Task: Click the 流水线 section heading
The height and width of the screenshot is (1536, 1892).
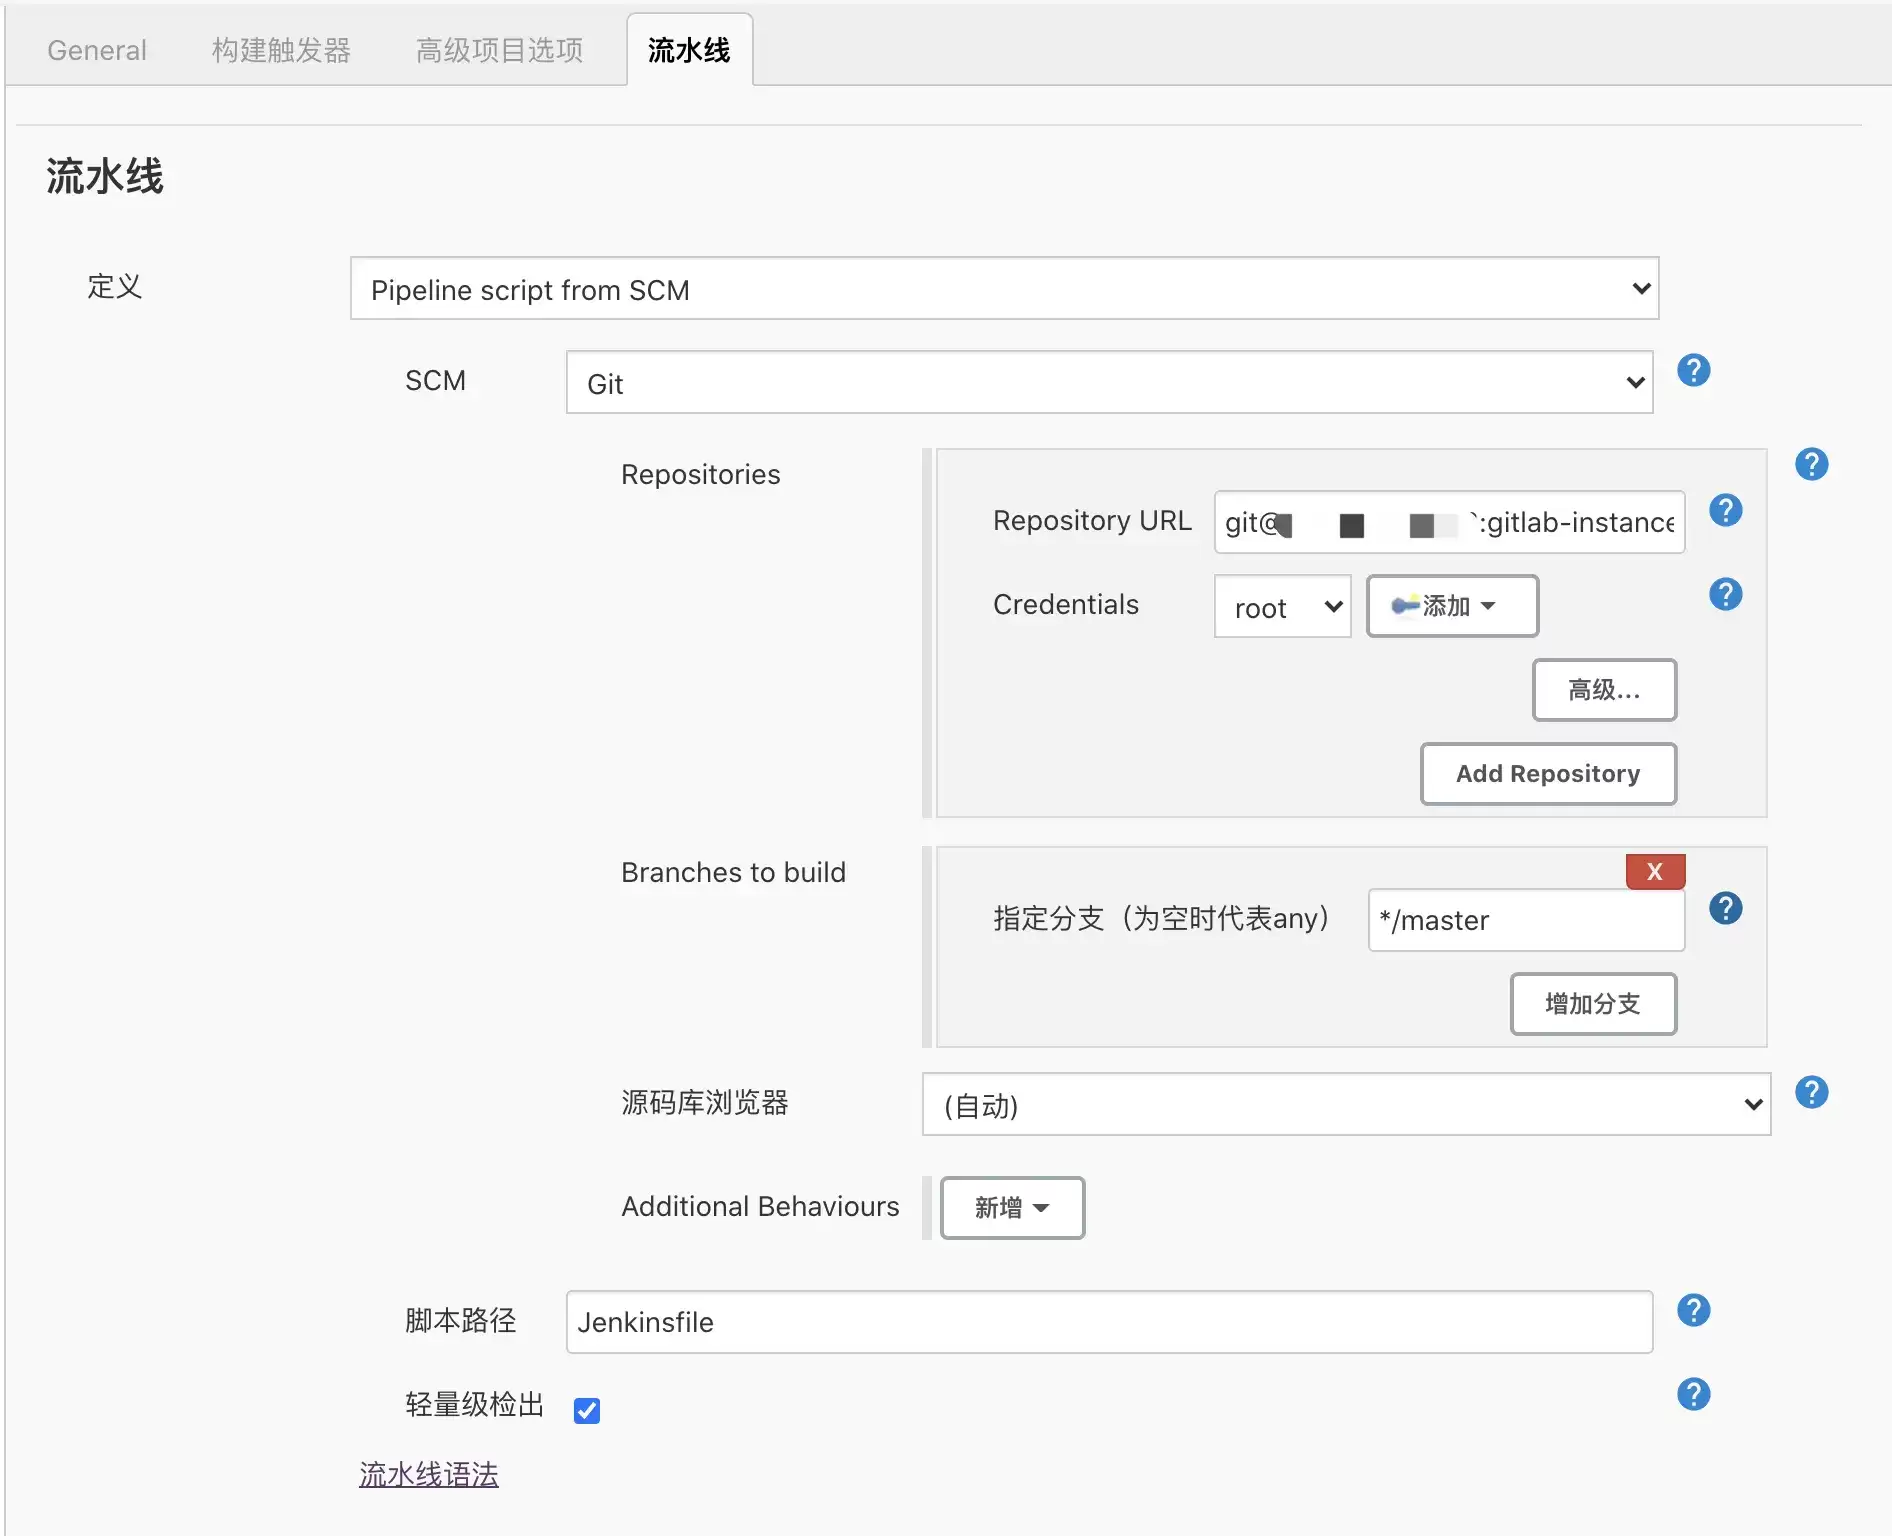Action: [x=105, y=177]
